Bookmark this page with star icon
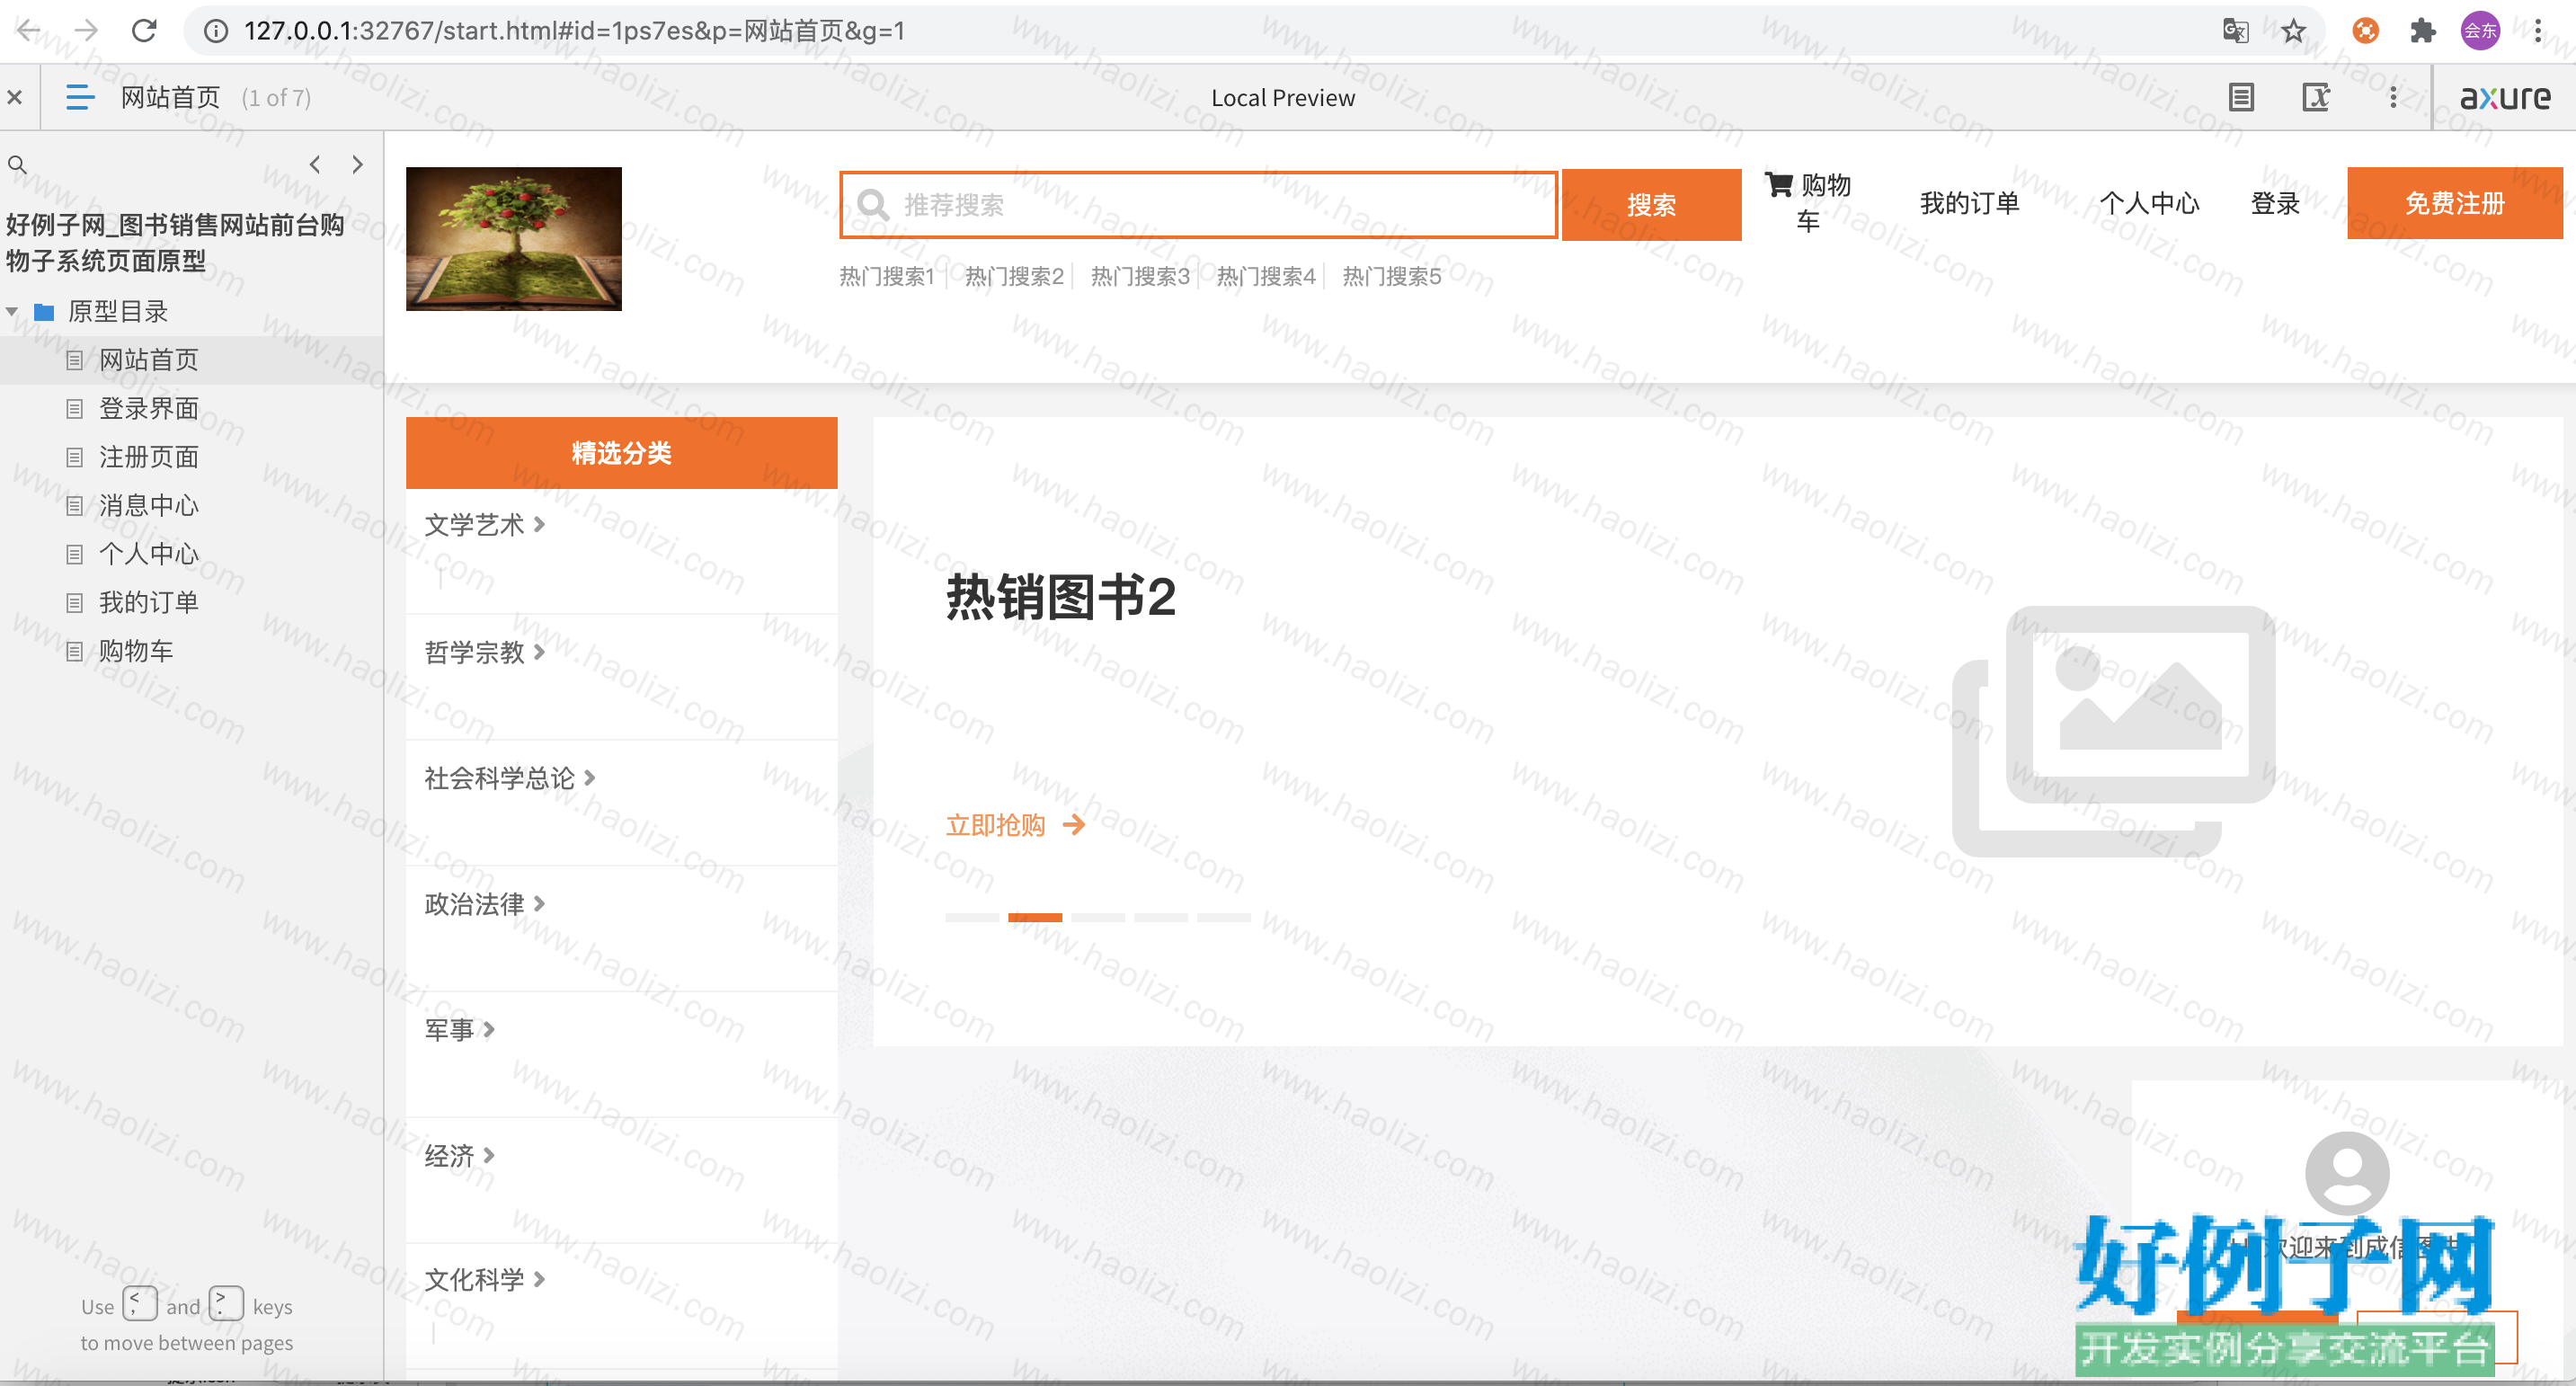Image resolution: width=2576 pixels, height=1386 pixels. point(2293,31)
